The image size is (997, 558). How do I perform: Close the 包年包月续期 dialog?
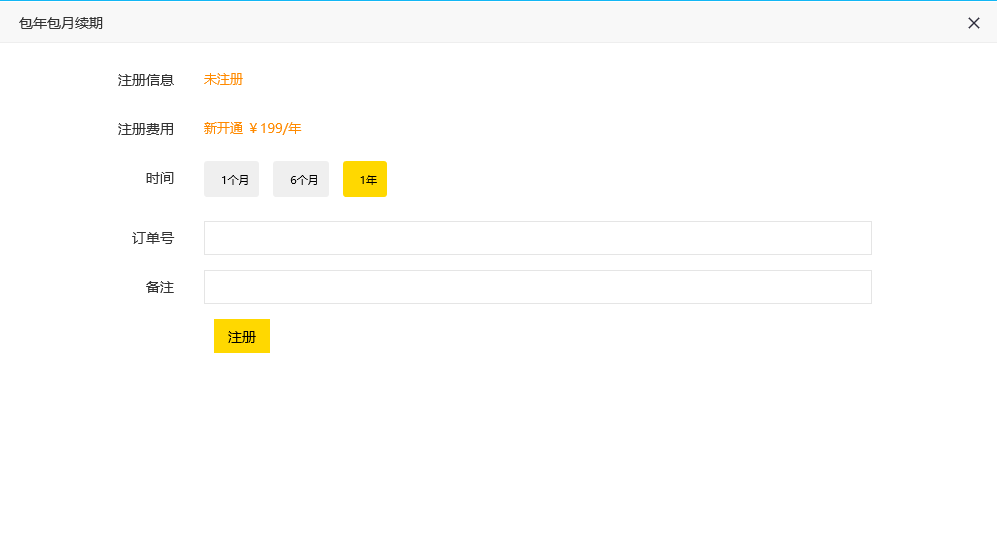tap(973, 23)
